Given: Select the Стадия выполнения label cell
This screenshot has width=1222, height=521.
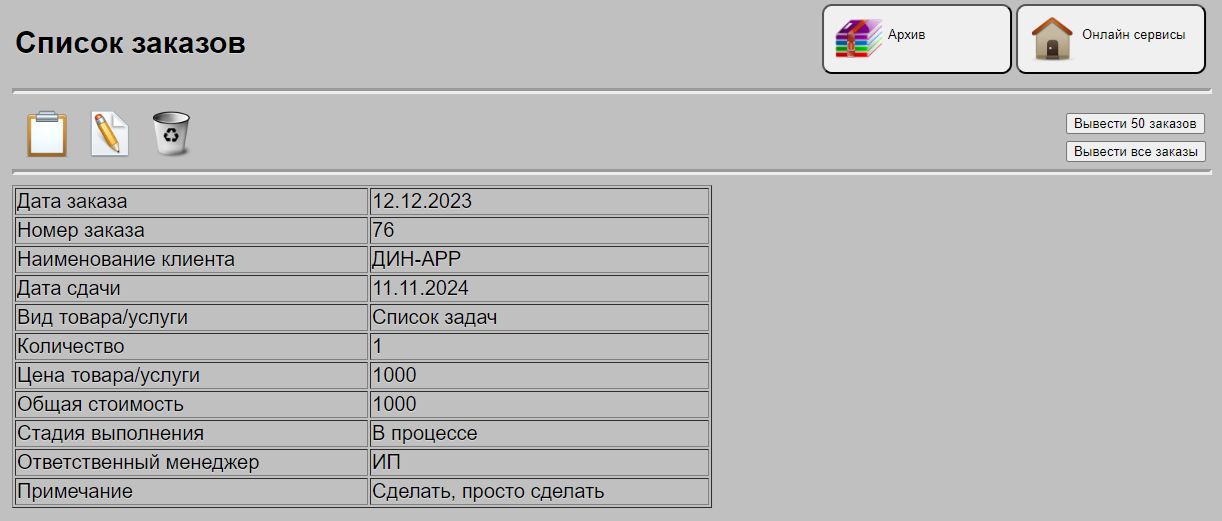Looking at the screenshot, I should point(192,433).
